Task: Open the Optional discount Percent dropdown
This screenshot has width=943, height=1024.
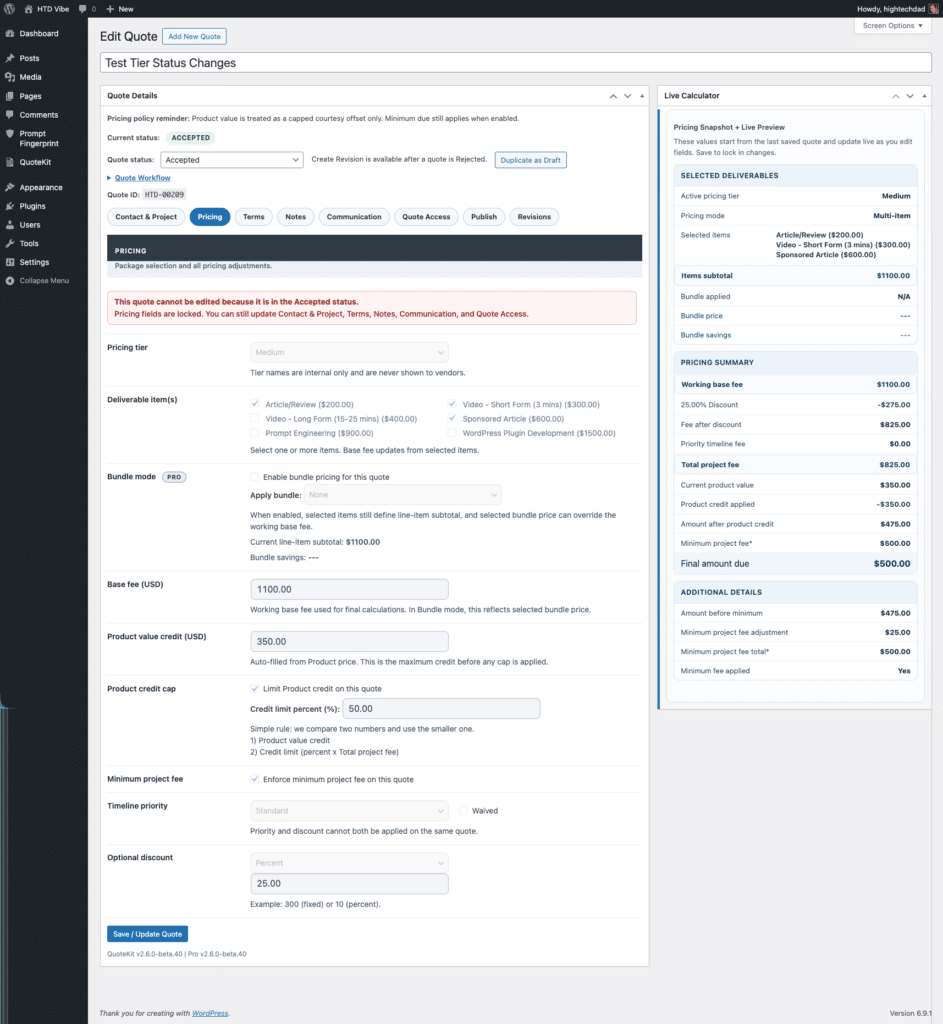Action: 349,863
